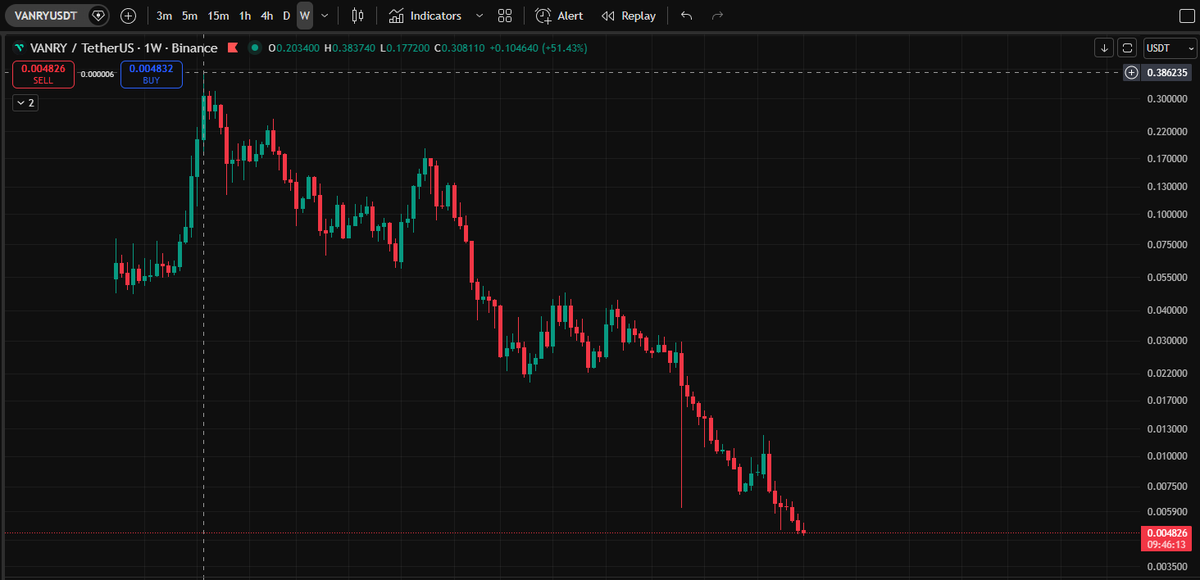Click the H0.383740 high value in the legend
This screenshot has width=1200, height=580.
coord(349,48)
